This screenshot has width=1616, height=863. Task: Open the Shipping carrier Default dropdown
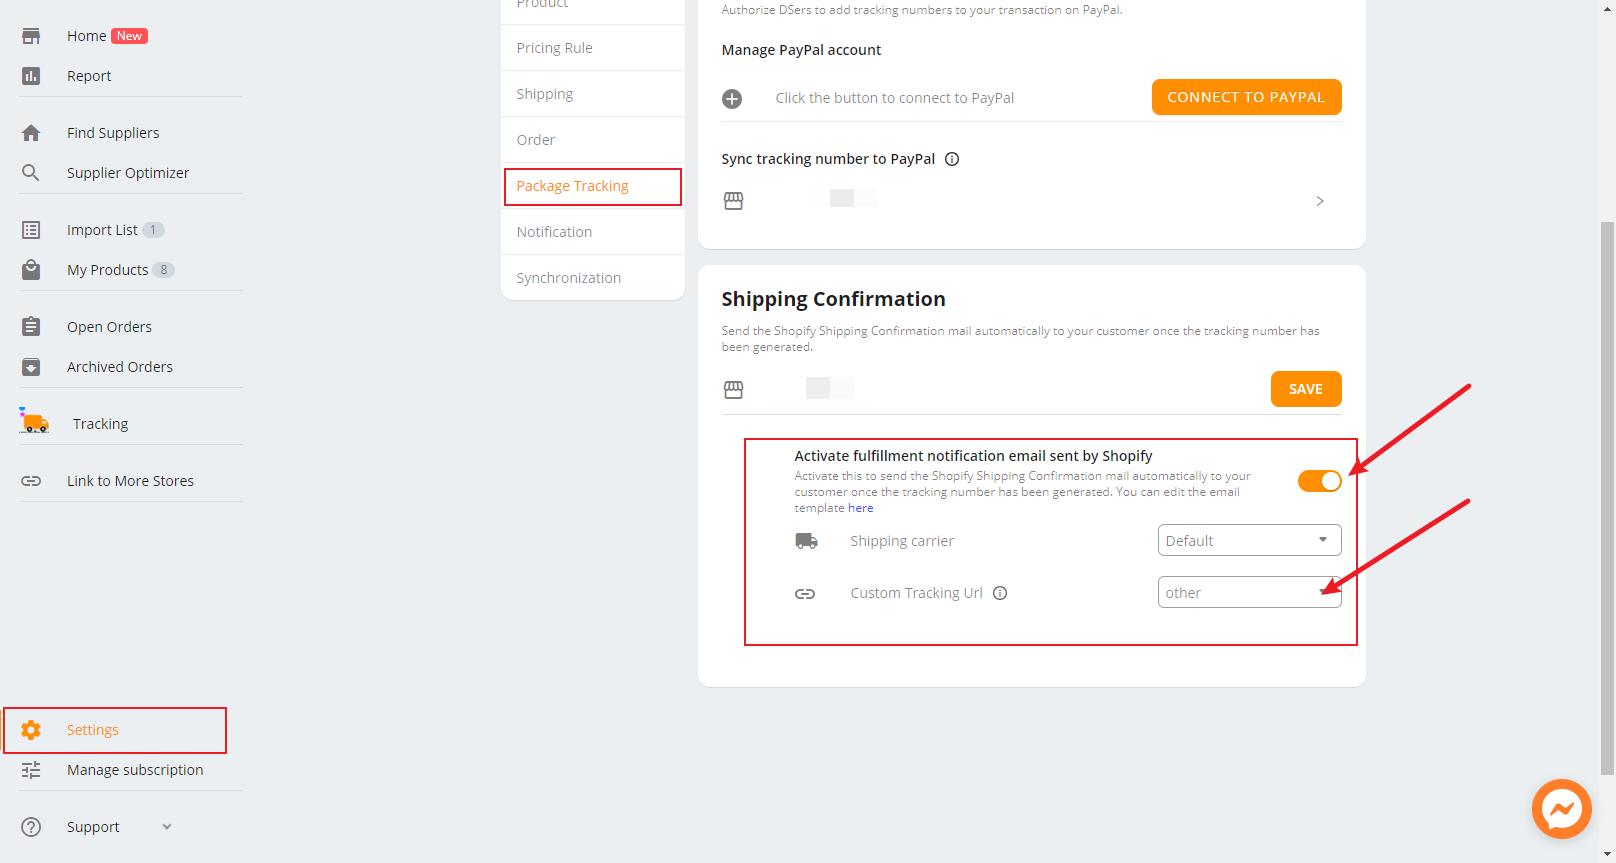point(1249,540)
